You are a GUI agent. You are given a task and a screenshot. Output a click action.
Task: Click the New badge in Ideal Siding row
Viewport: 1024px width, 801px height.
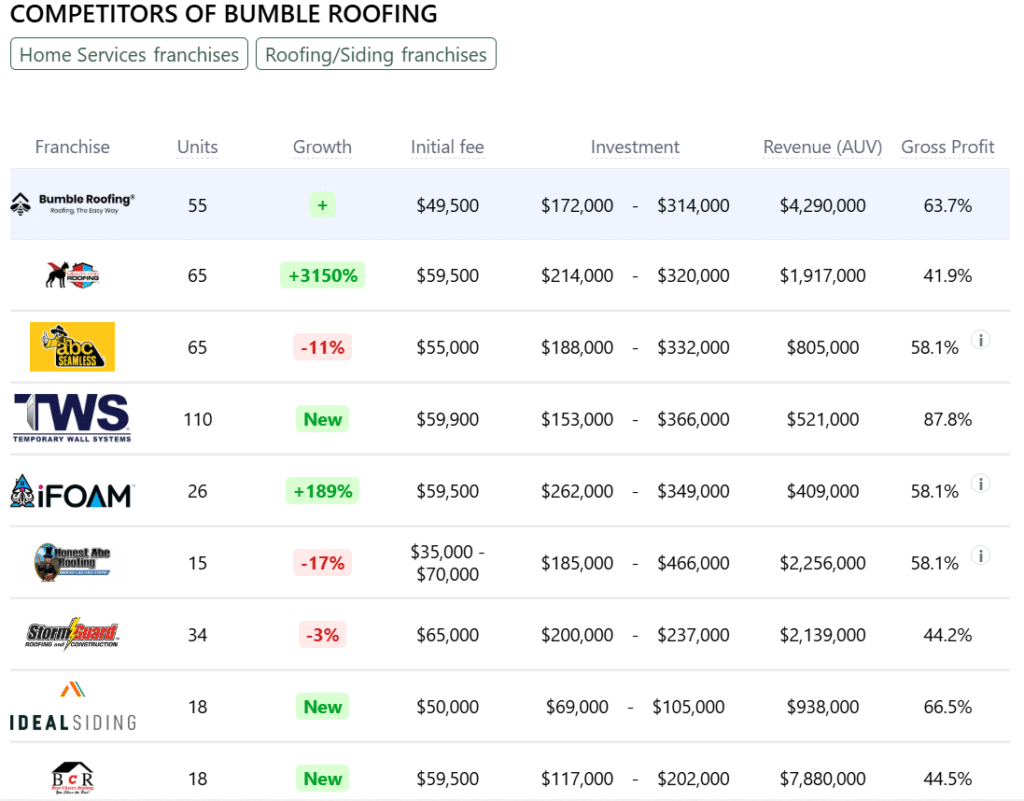click(x=323, y=706)
